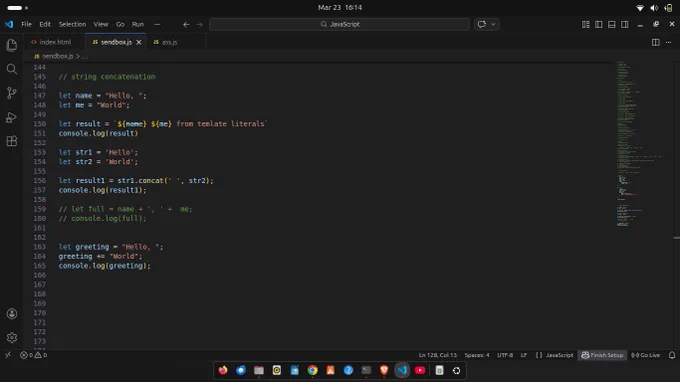Click Go Live in status bar
This screenshot has height=382, width=680.
tap(645, 355)
